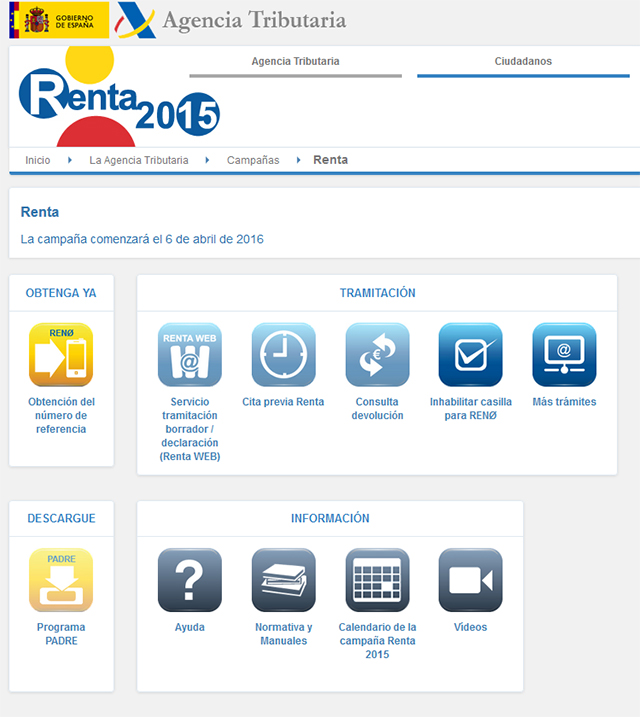
Task: Open the Consulta devolución euro arrows icon
Action: pos(377,355)
